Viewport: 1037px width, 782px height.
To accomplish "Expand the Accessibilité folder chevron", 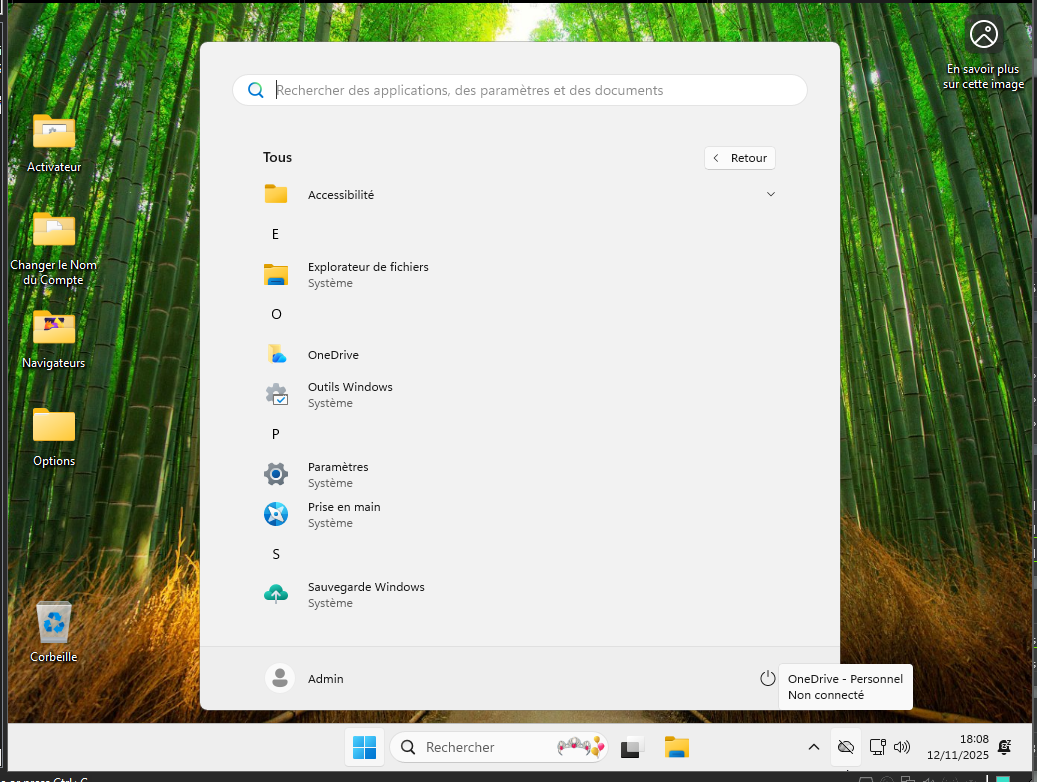I will pyautogui.click(x=770, y=194).
